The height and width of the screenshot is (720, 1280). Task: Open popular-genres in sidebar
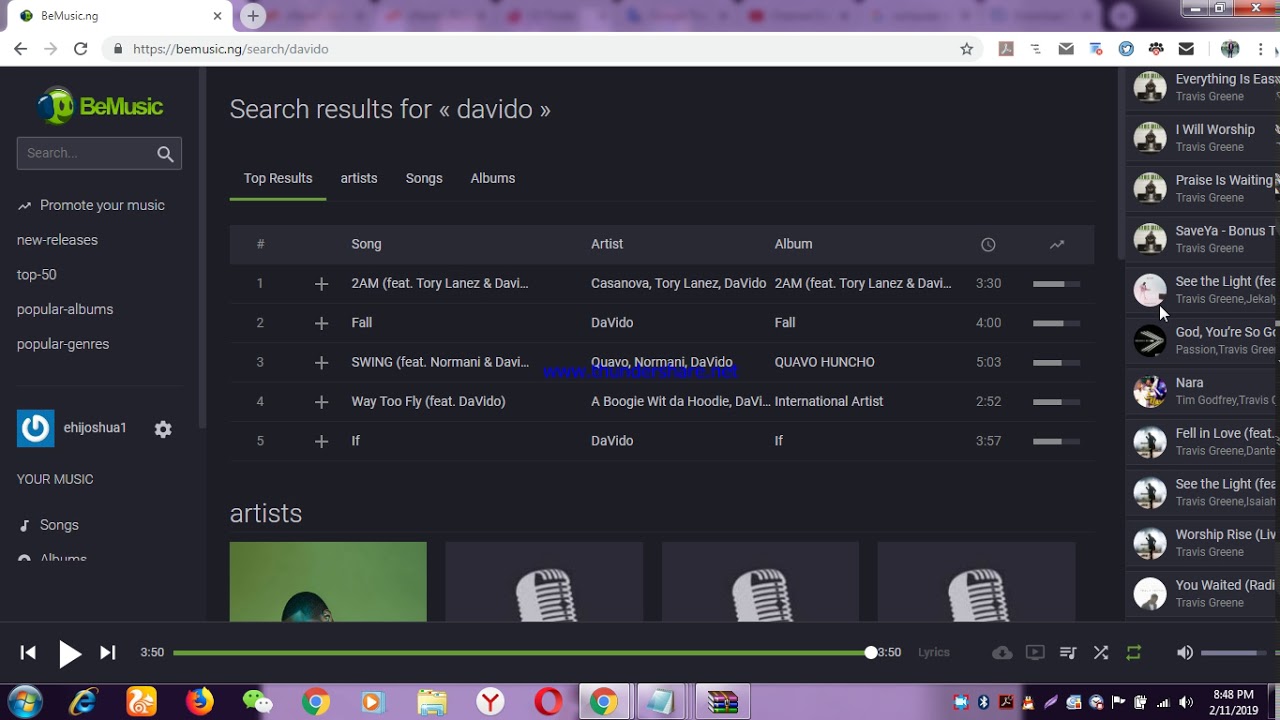point(63,344)
